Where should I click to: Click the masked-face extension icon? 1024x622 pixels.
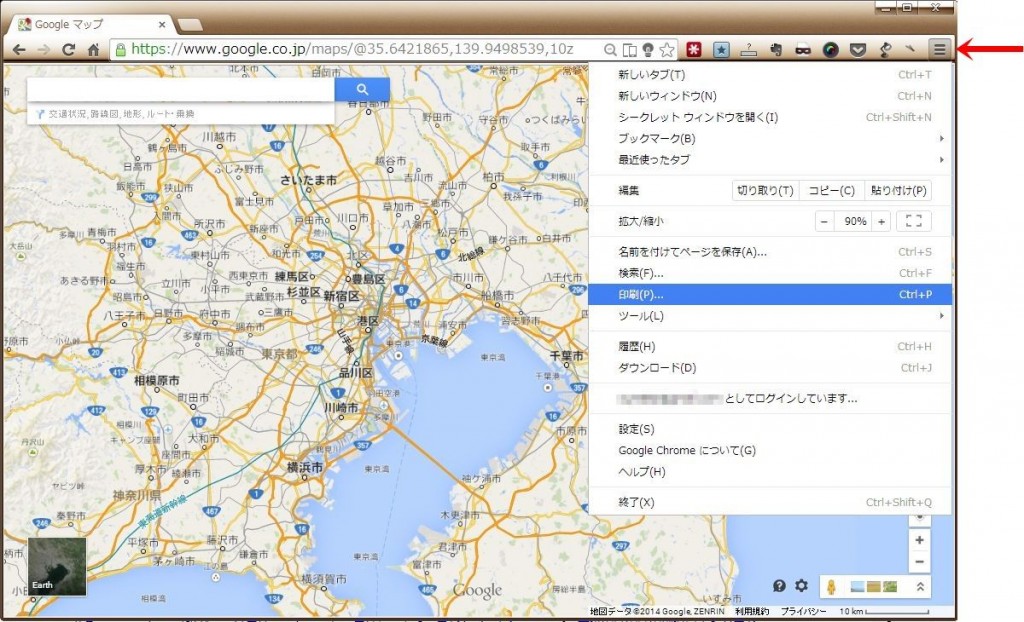click(803, 50)
